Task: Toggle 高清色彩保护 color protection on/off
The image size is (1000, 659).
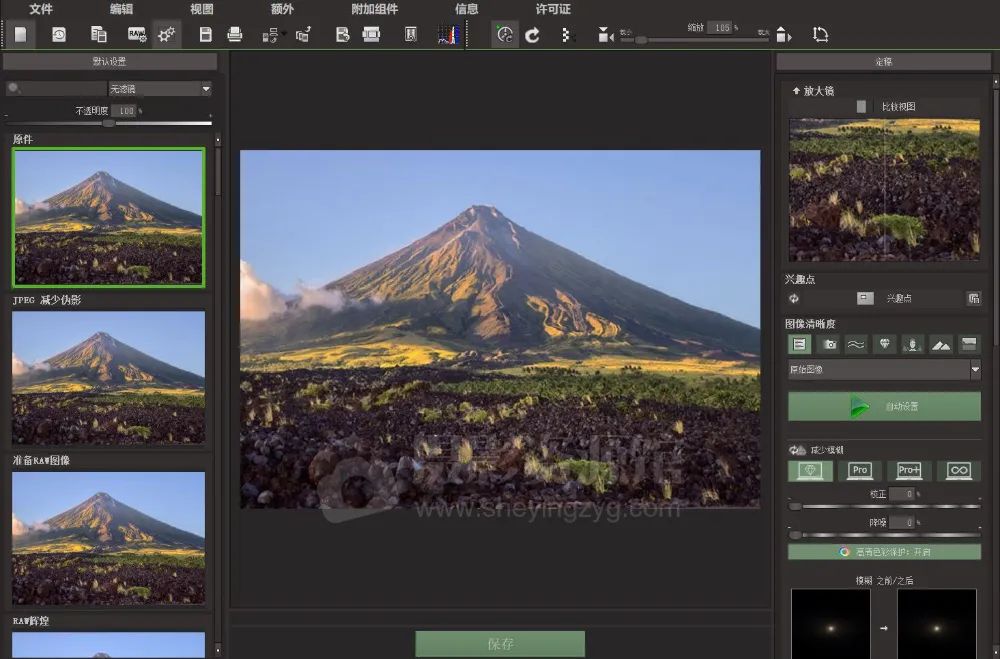Action: click(884, 552)
